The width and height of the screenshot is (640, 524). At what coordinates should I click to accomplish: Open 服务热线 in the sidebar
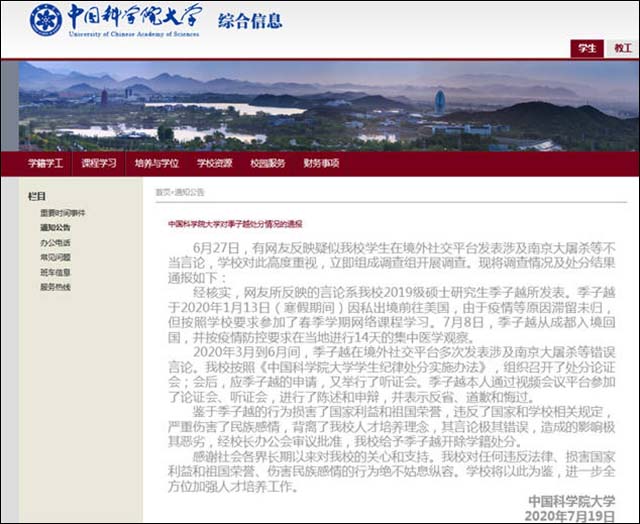pos(55,287)
